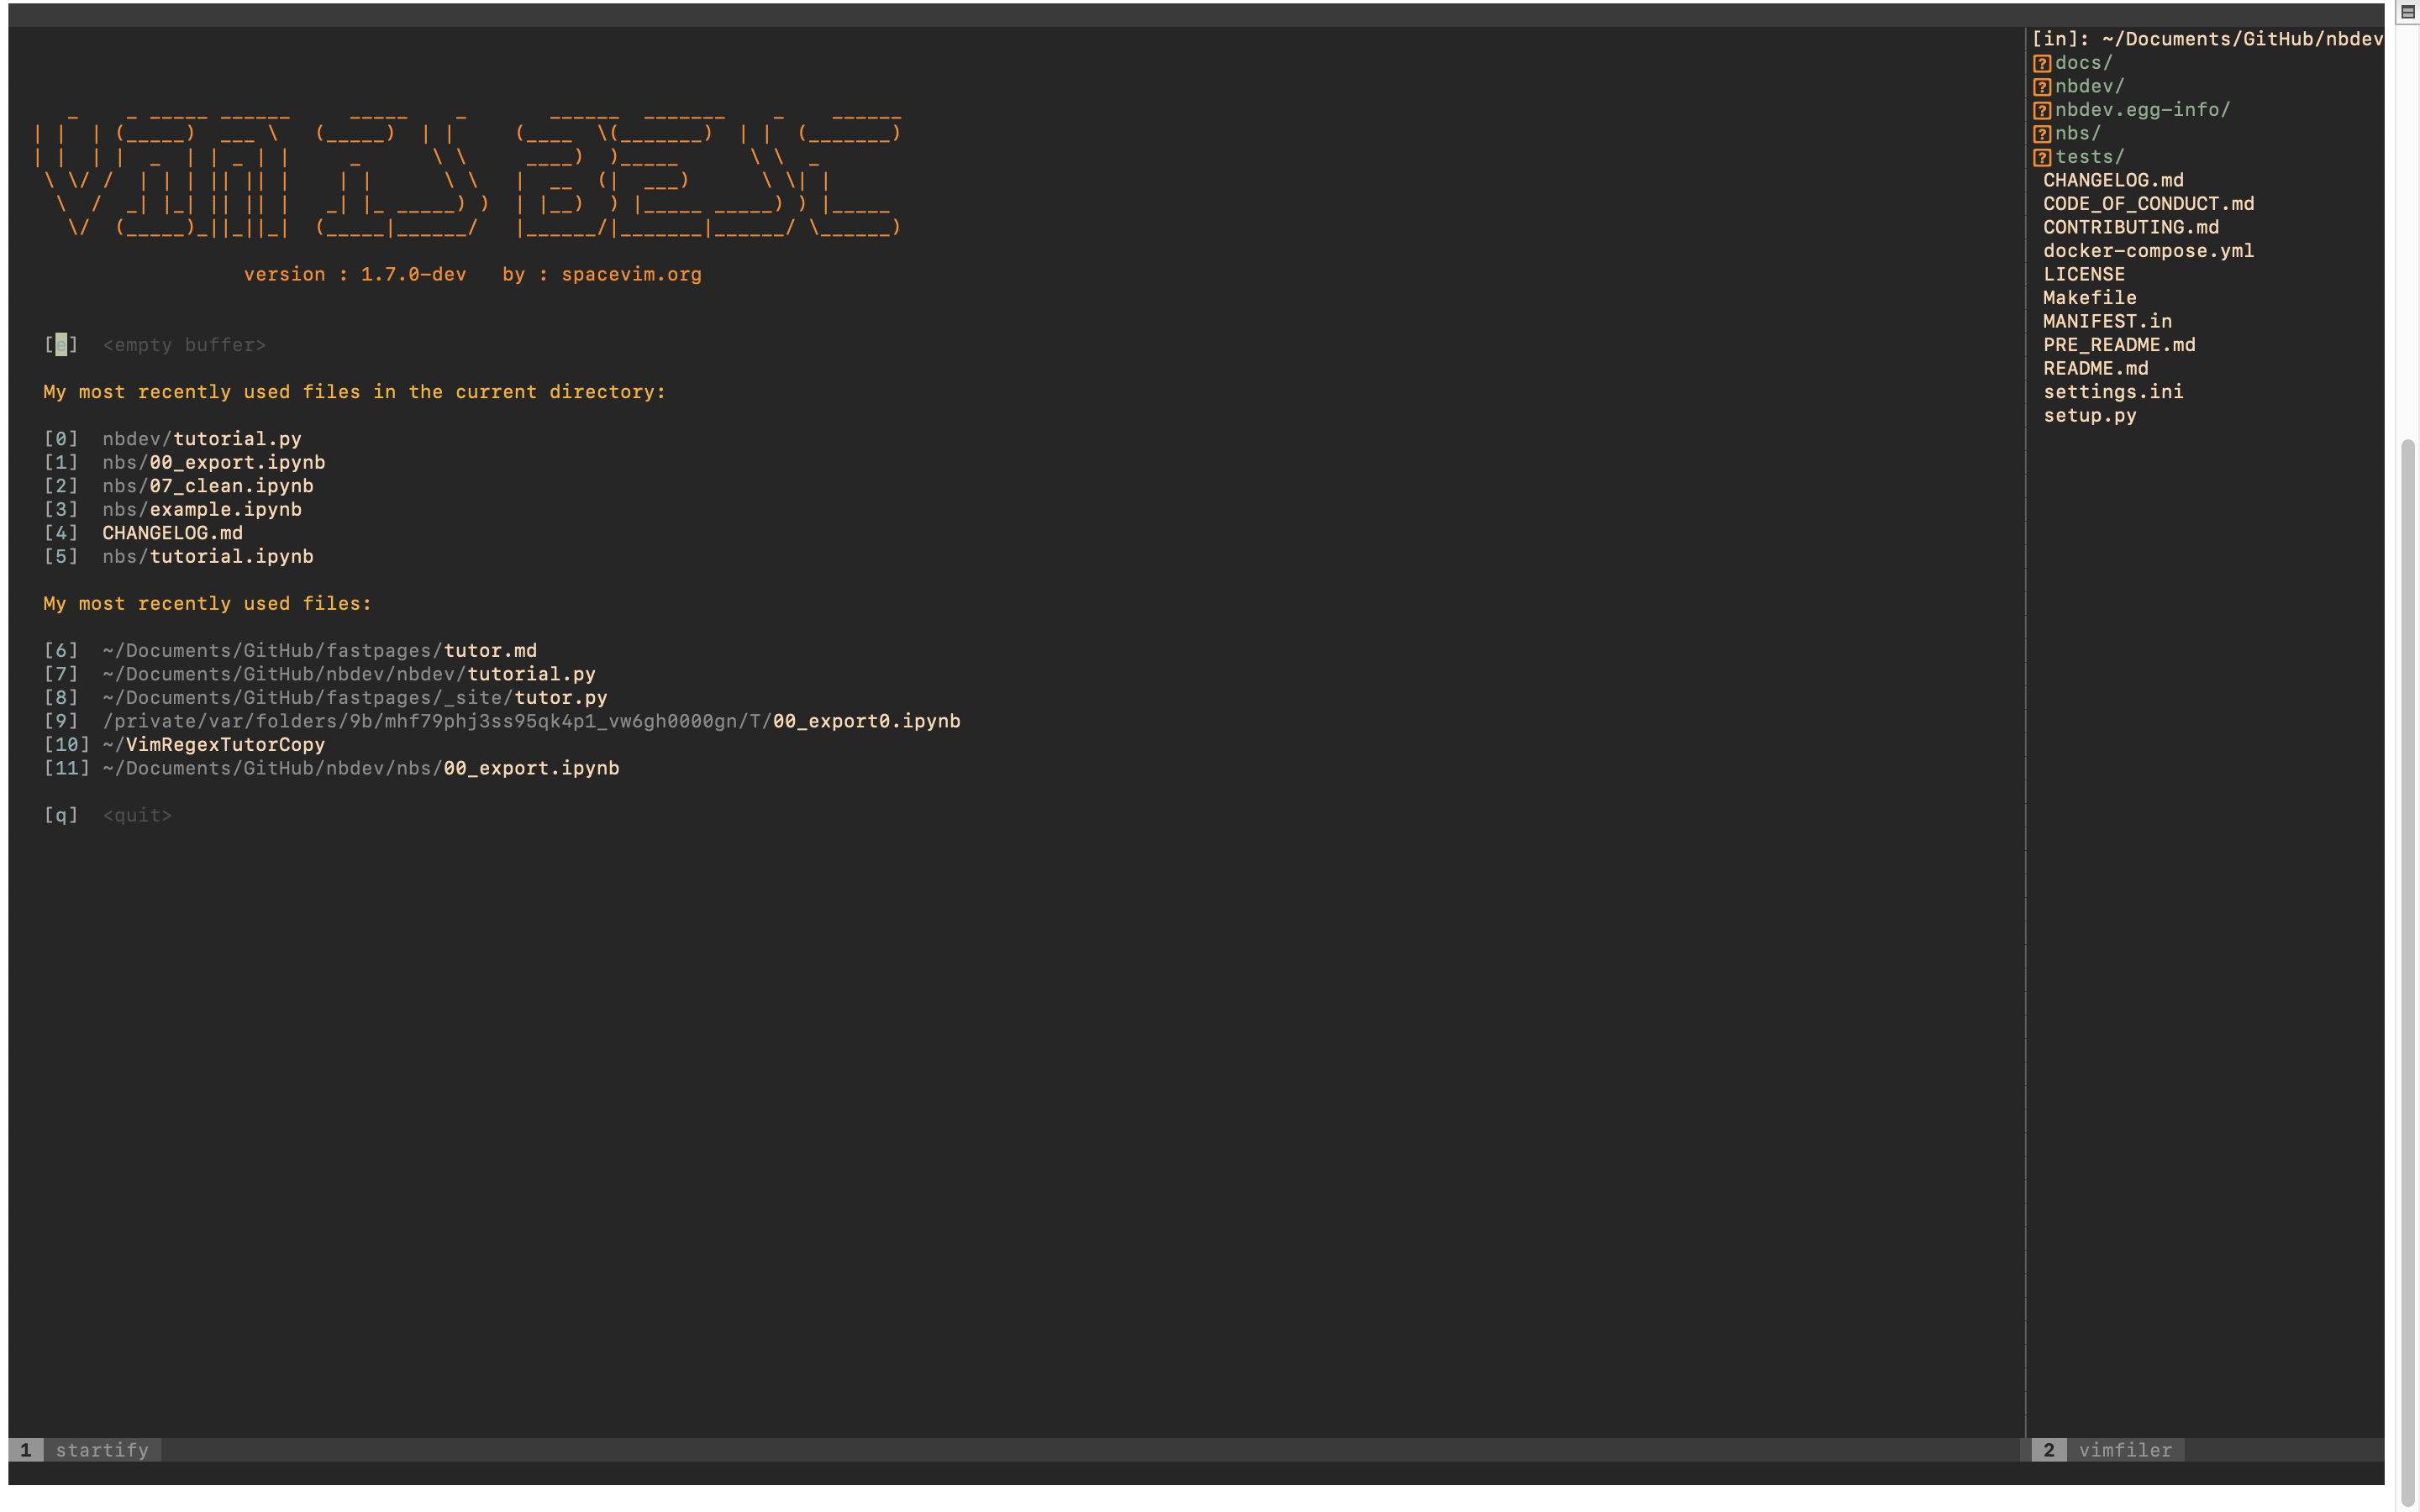This screenshot has height=1512, width=2420.
Task: Click the tests/ folder icon
Action: coord(2042,157)
